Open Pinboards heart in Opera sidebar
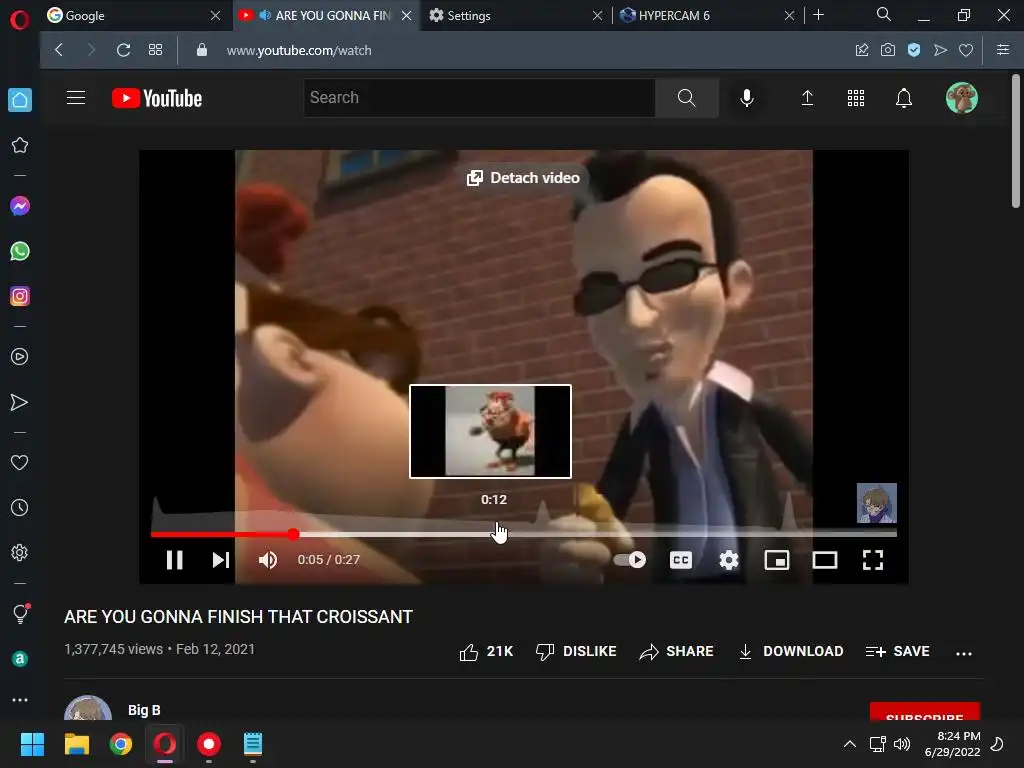 [x=20, y=463]
